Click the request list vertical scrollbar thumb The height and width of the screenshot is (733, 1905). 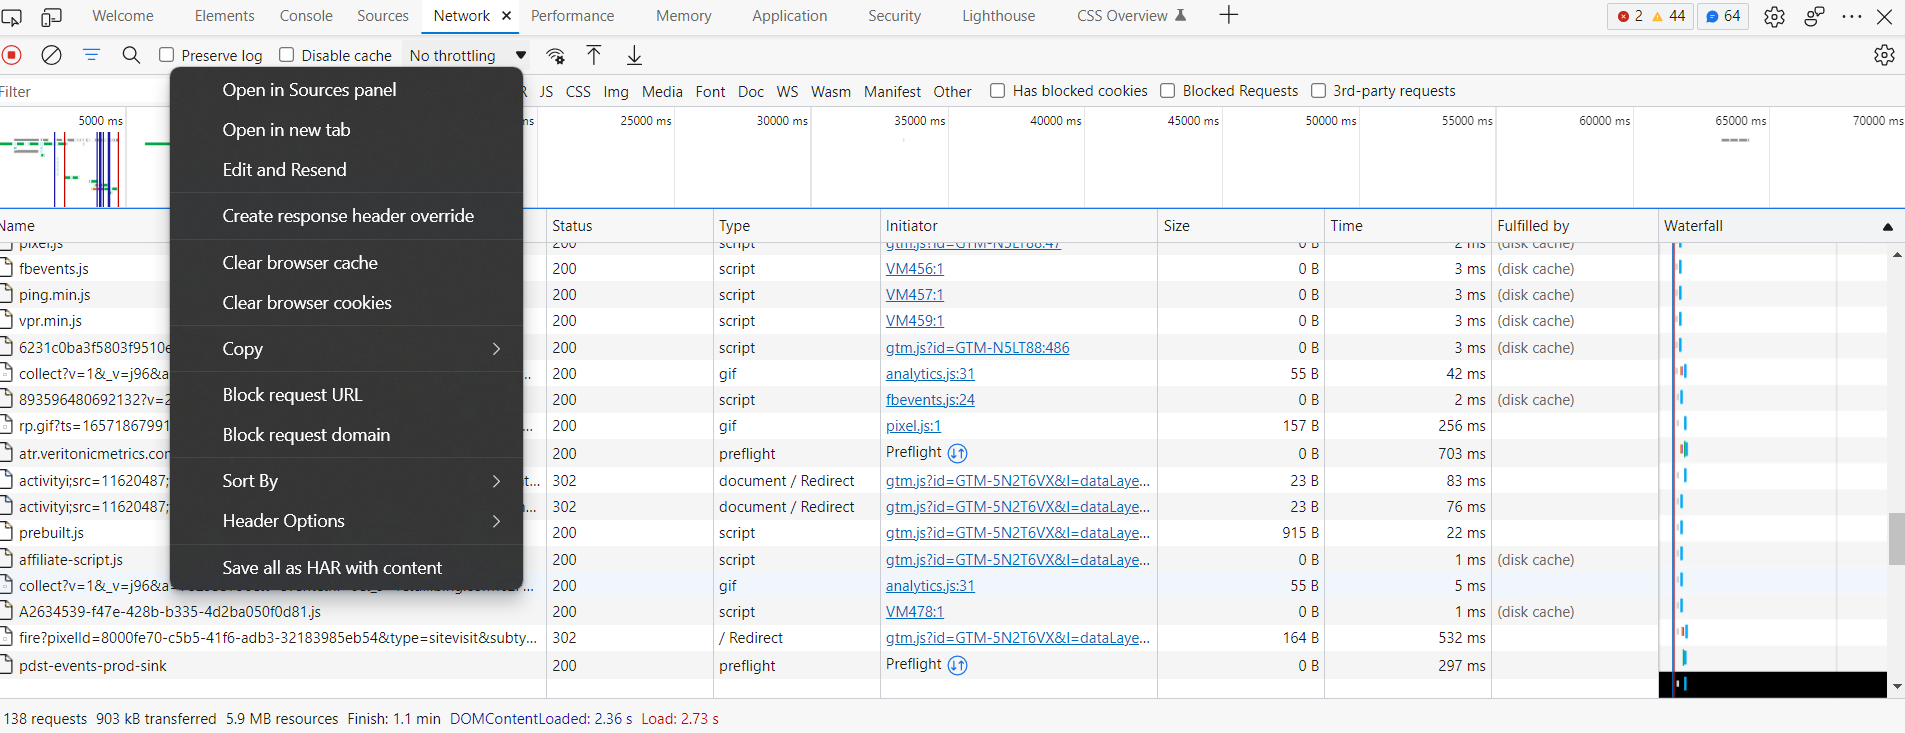(1896, 539)
